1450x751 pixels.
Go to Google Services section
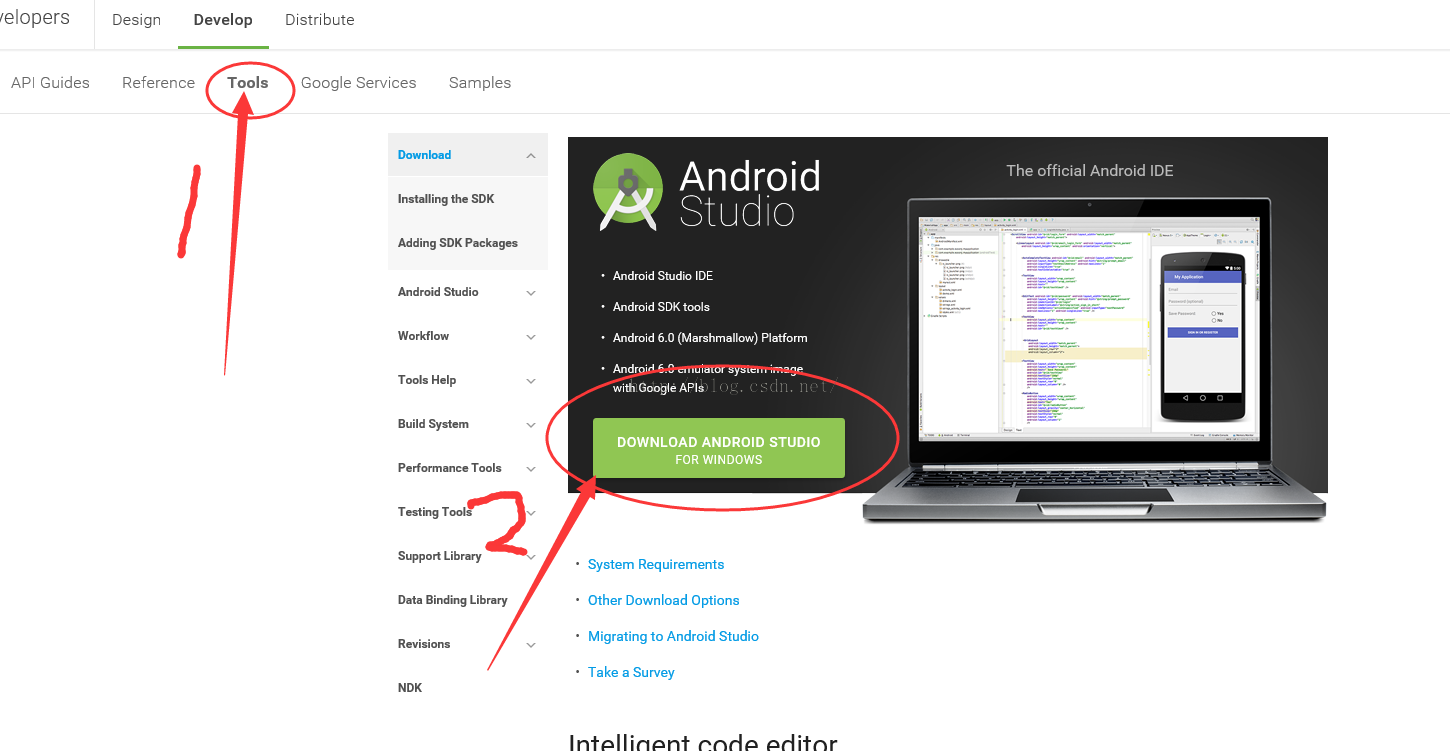point(358,83)
